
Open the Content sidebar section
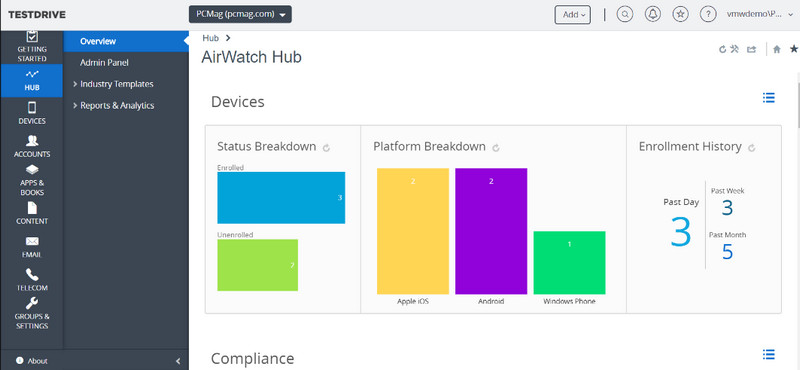32,214
